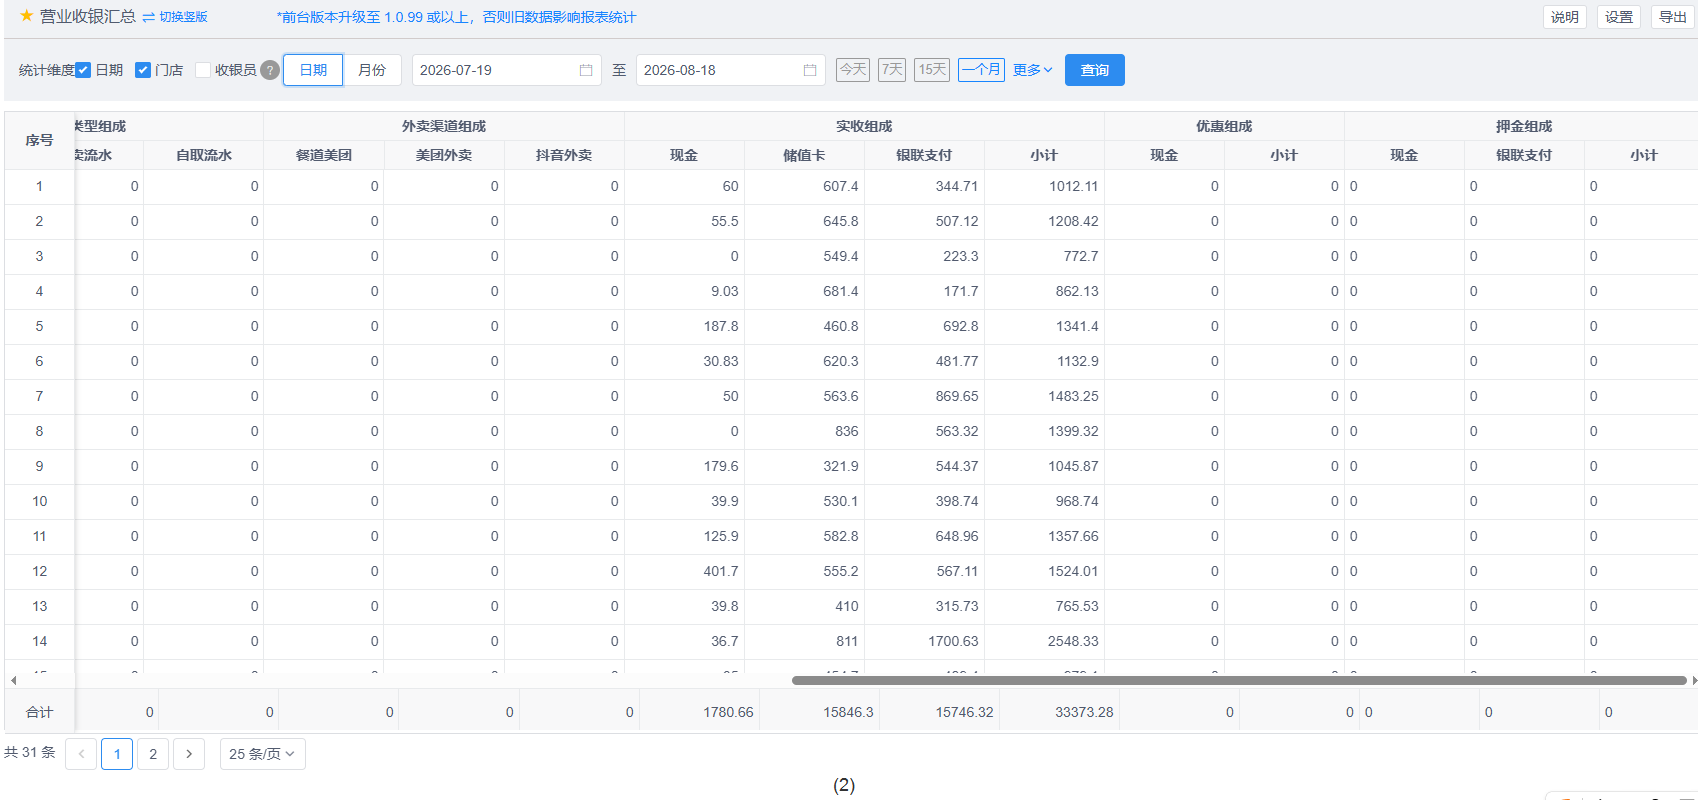Click the total value 15846.3

click(x=848, y=713)
